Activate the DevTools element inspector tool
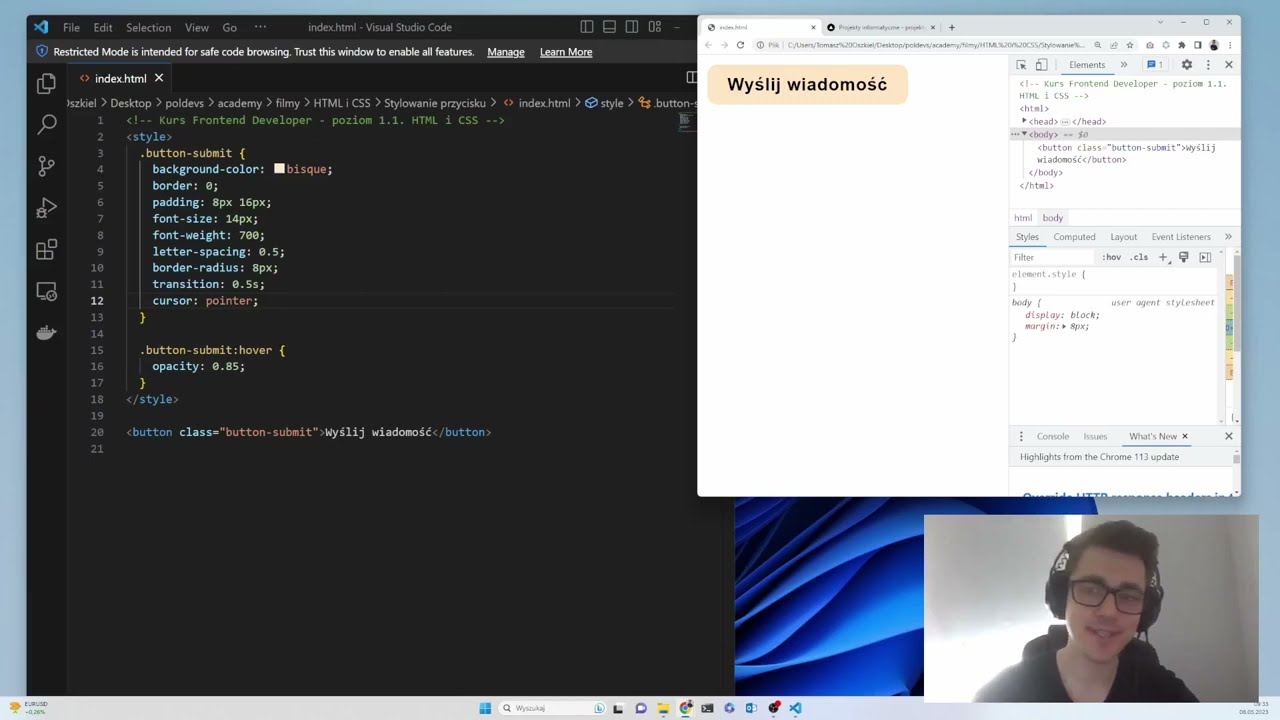1280x720 pixels. coord(1021,65)
